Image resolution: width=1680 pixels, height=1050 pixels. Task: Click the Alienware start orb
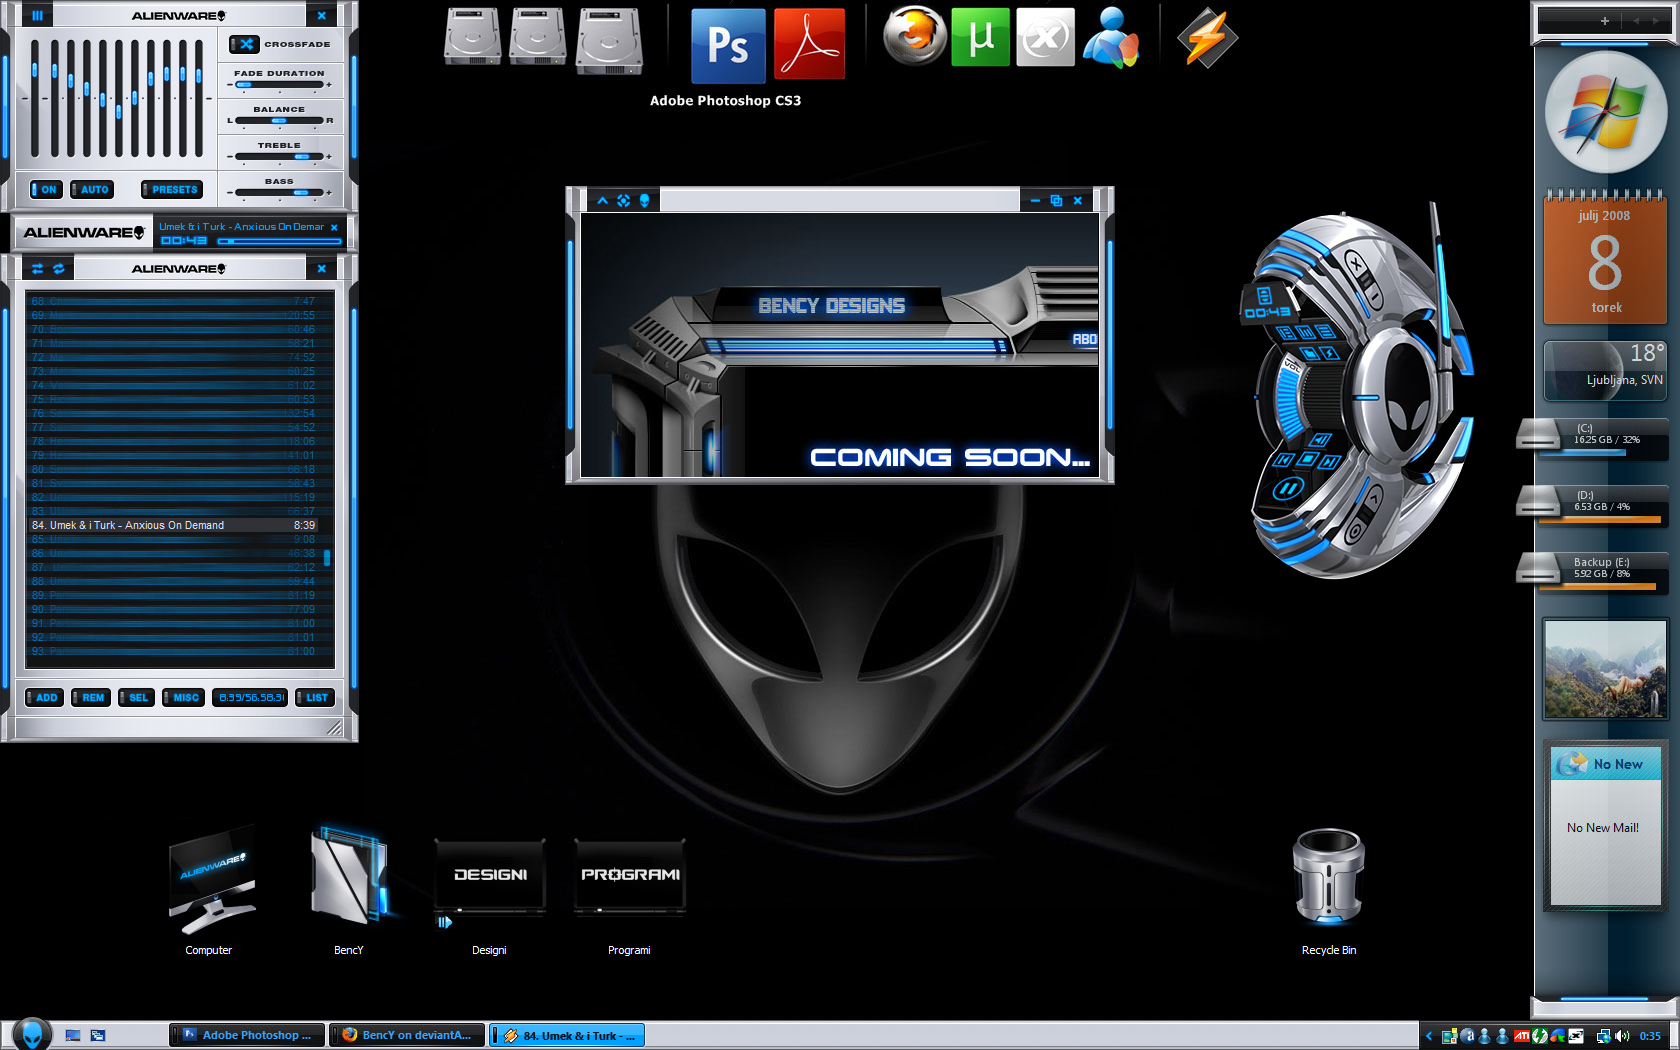pos(32,1034)
